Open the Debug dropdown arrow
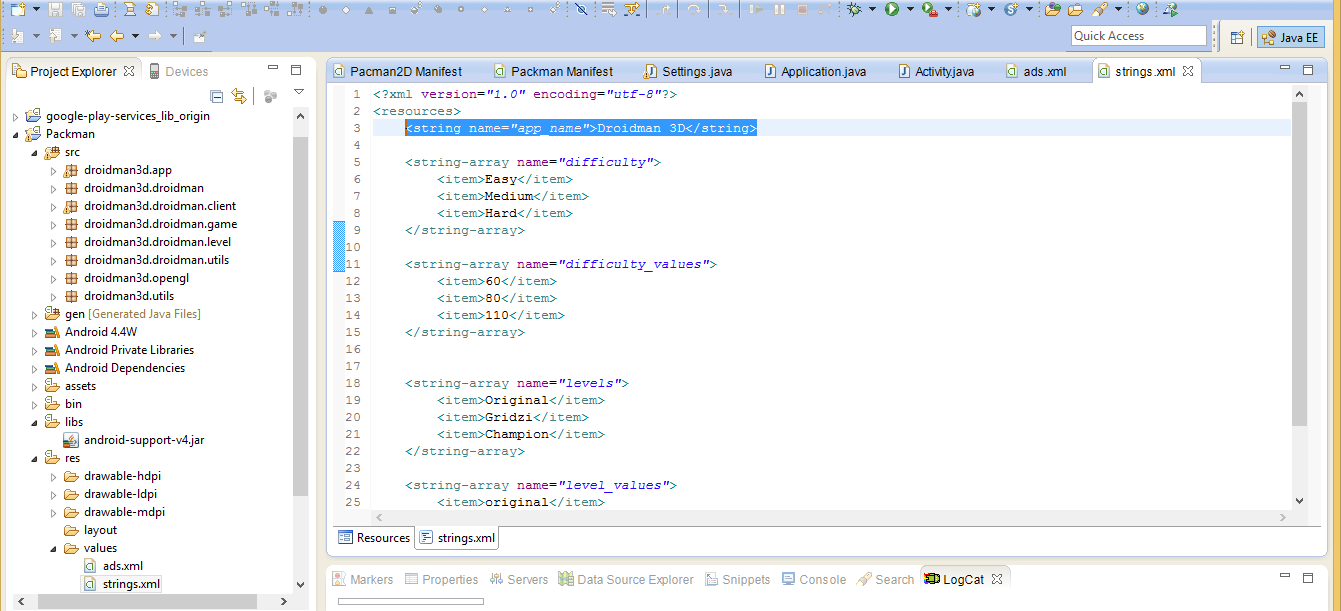 (872, 9)
